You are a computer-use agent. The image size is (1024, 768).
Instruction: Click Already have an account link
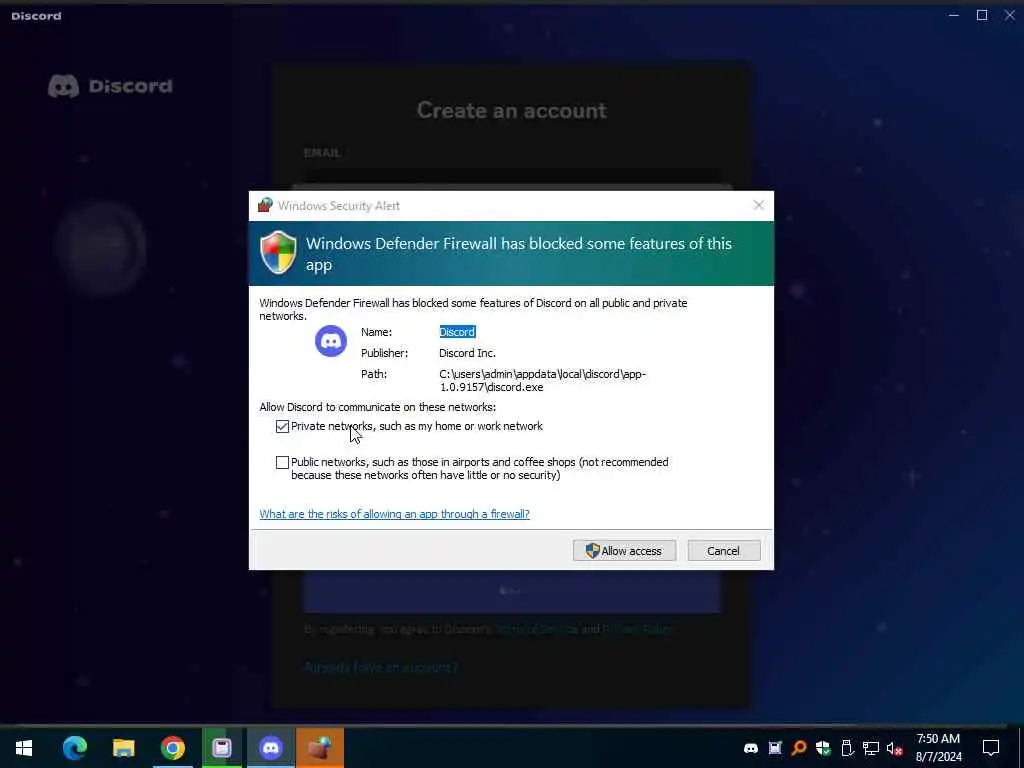(x=381, y=667)
